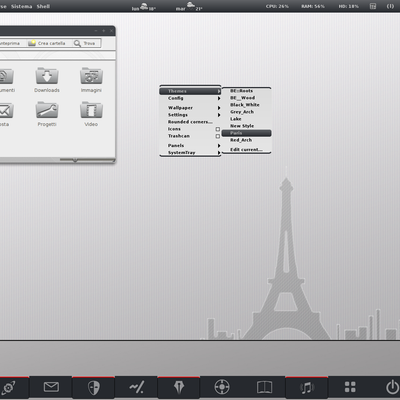The height and width of the screenshot is (400, 400).
Task: Toggle the Icons checkbox in menu
Action: [218, 129]
